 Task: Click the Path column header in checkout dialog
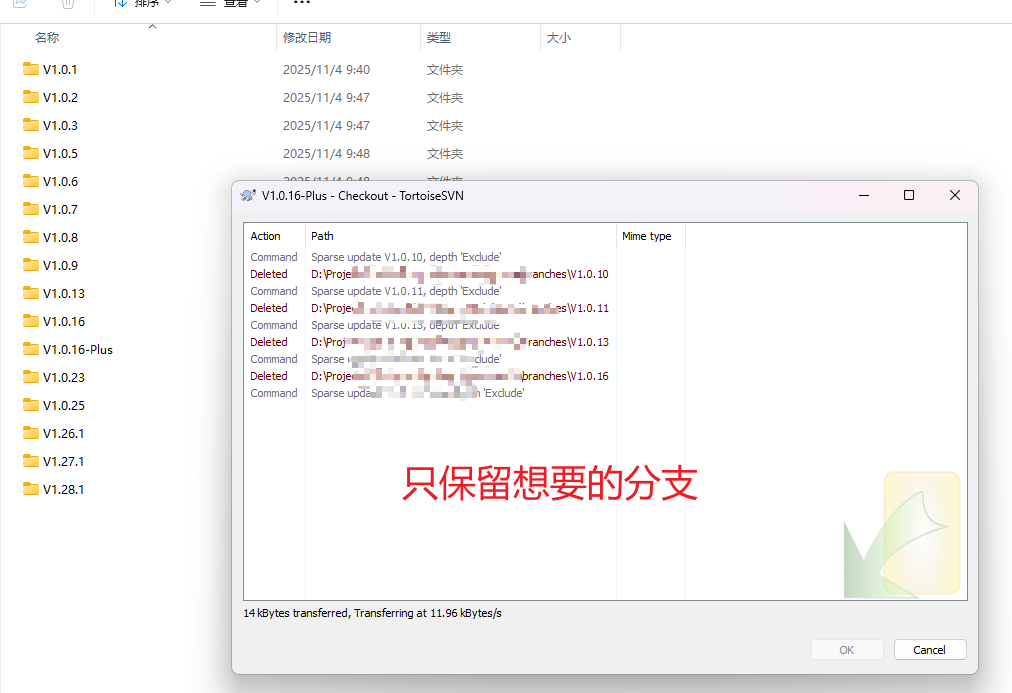point(322,236)
